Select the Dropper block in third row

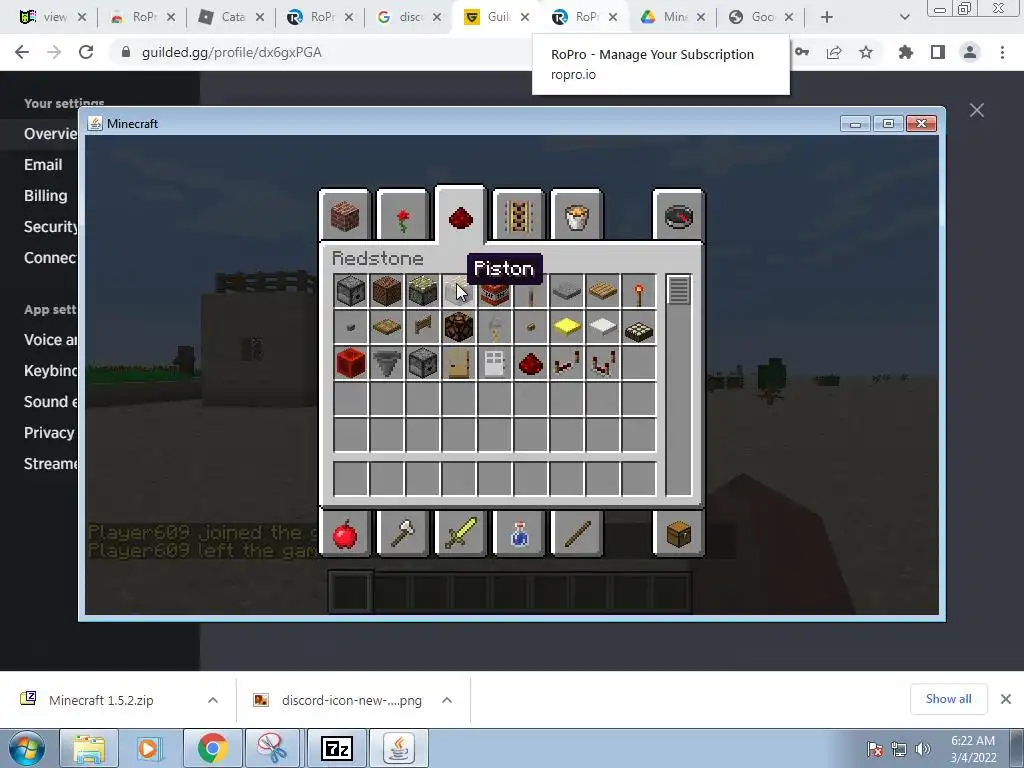[x=423, y=363]
